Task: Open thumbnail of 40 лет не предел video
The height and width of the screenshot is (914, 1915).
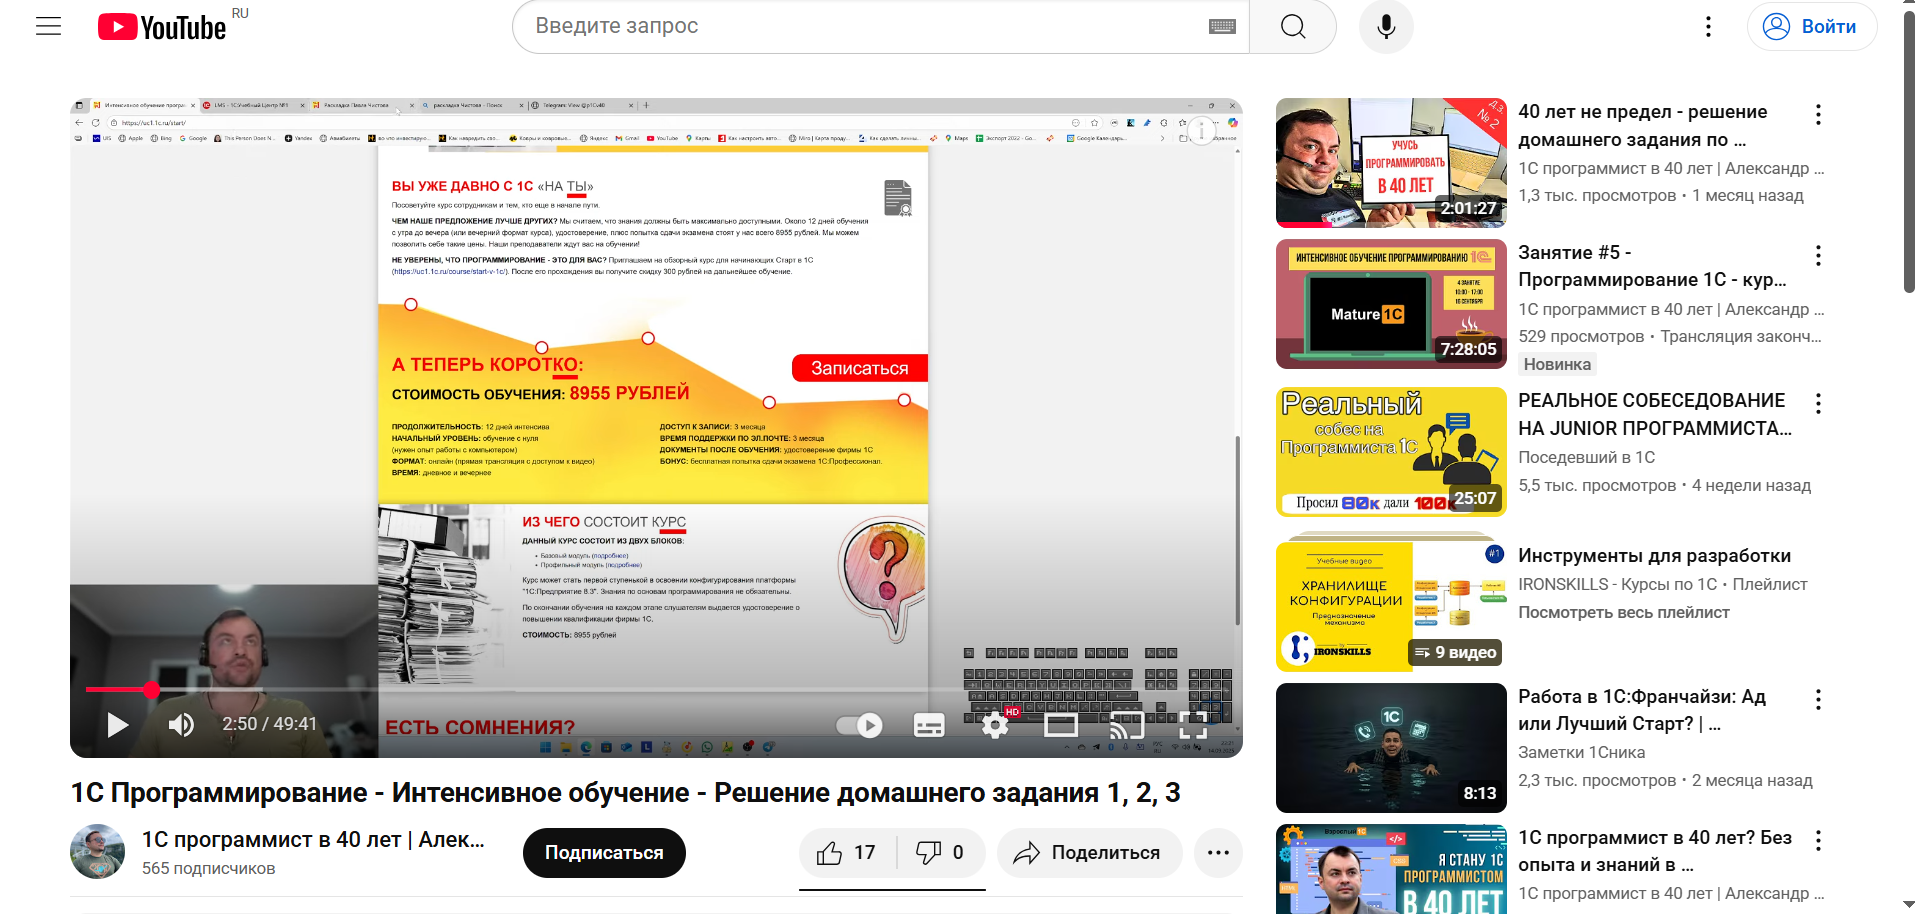Action: [x=1391, y=163]
